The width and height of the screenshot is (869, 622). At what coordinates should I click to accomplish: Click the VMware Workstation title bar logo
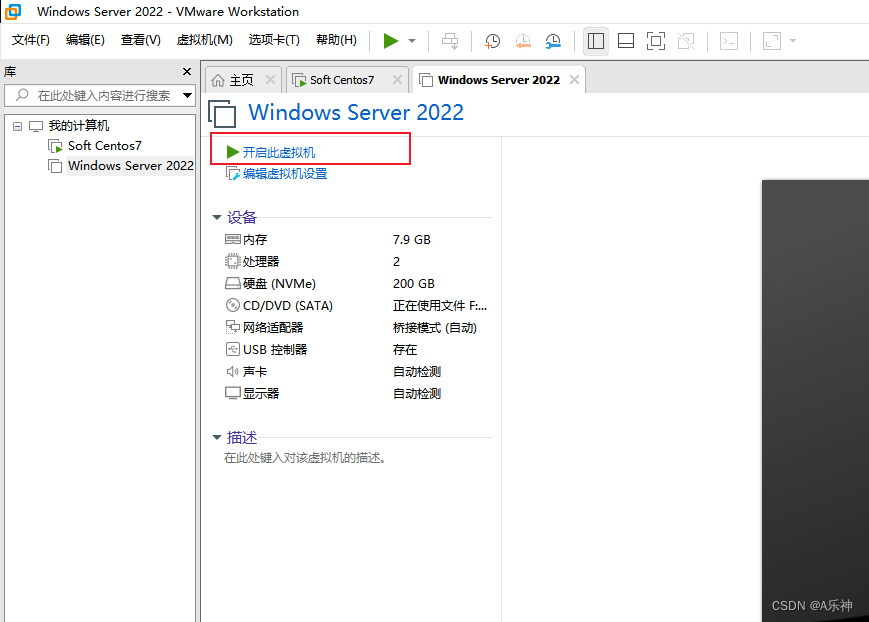tap(13, 11)
